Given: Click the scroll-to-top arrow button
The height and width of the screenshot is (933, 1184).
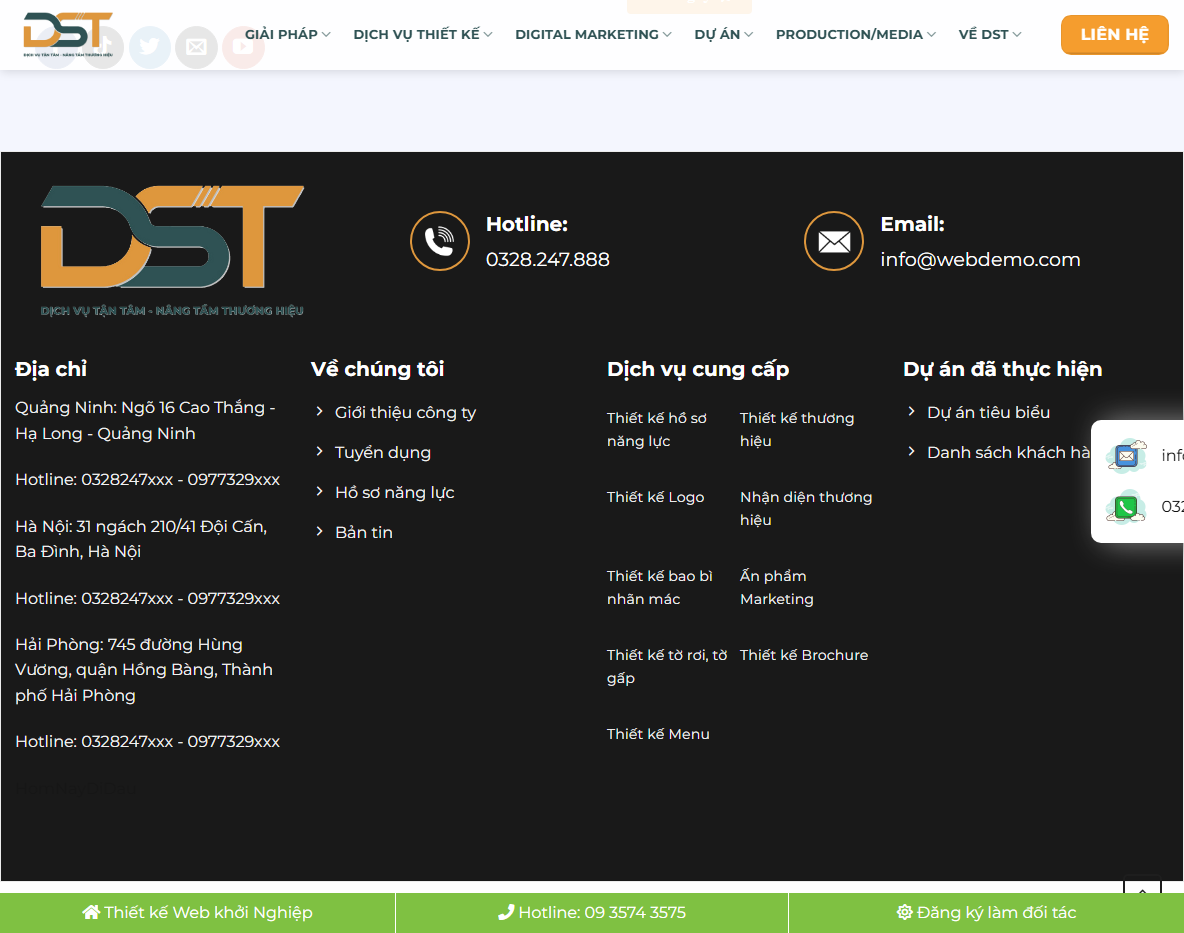Looking at the screenshot, I should coord(1142,891).
